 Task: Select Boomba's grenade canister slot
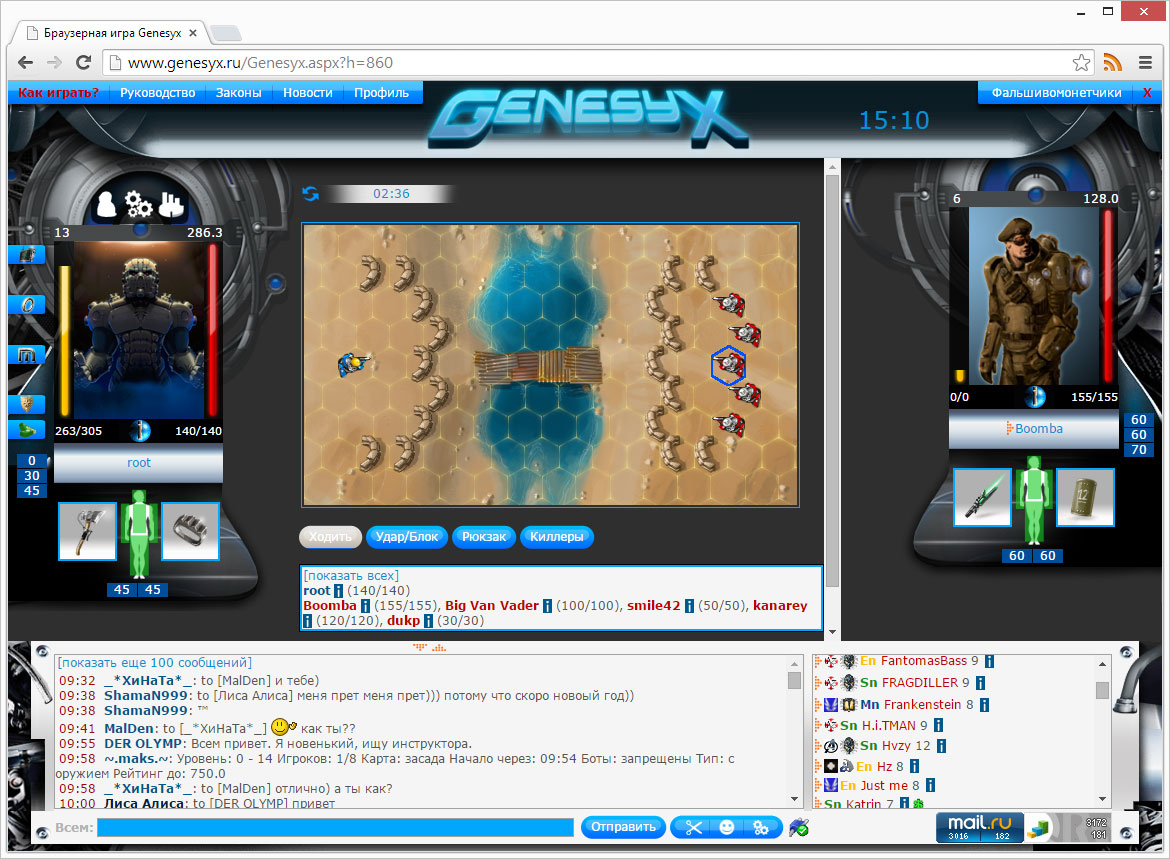[1085, 497]
